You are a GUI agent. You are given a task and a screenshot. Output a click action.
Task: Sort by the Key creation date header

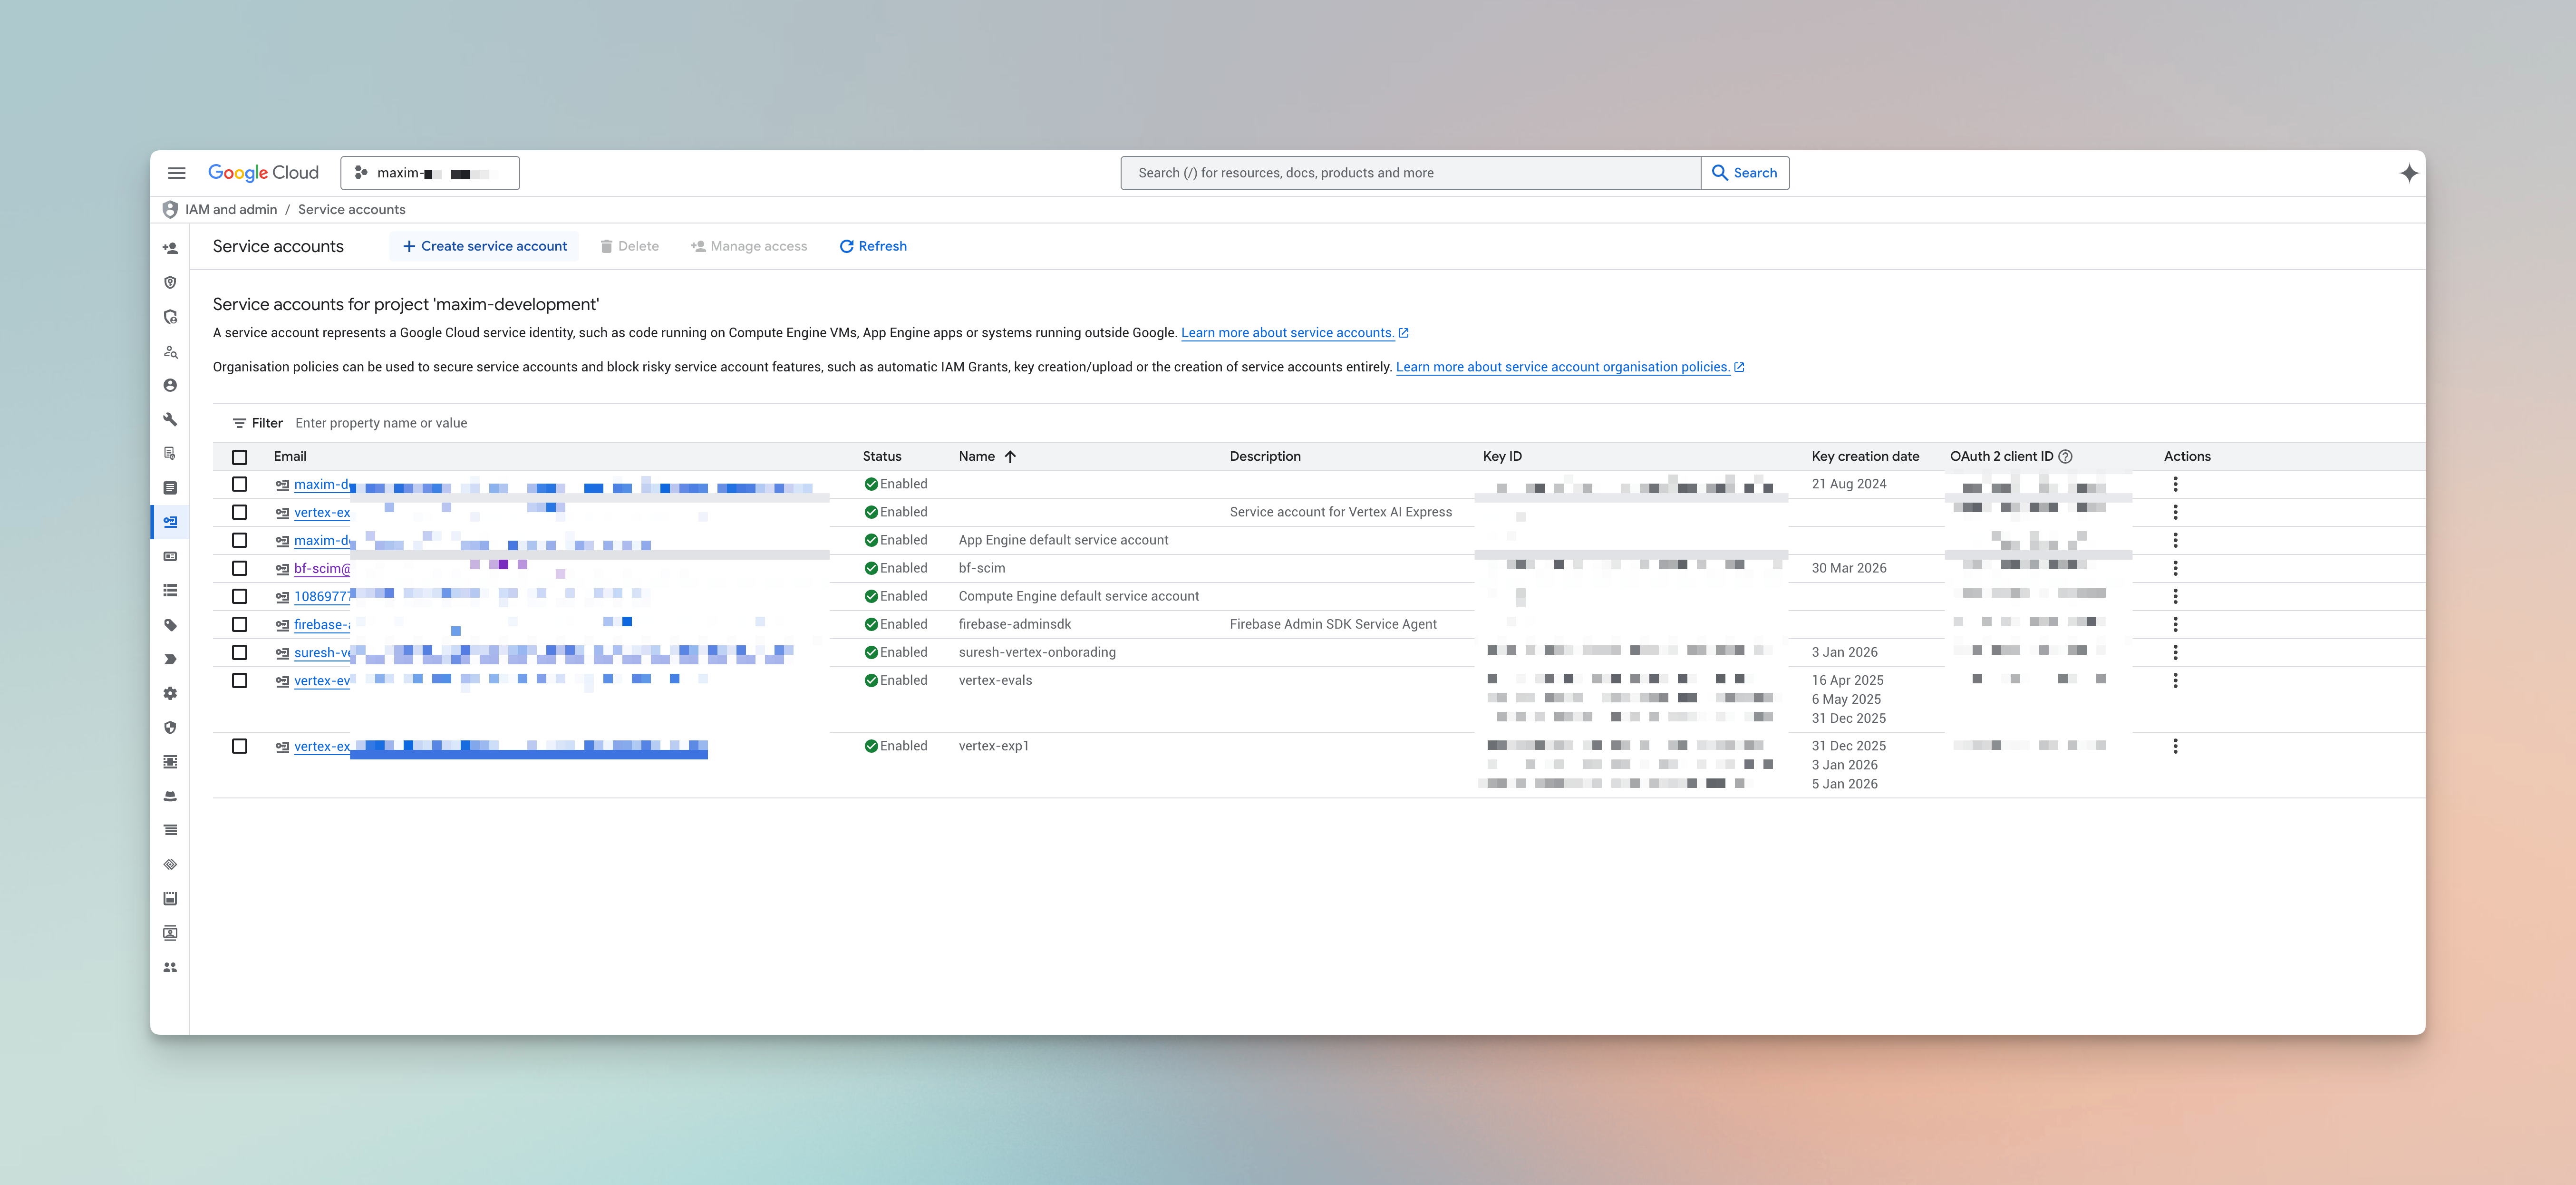point(1865,456)
